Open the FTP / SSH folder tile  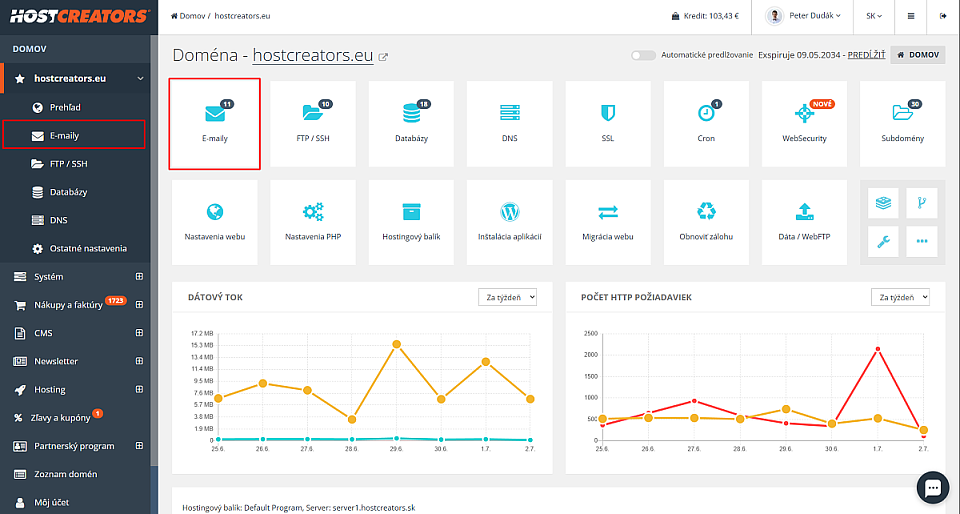click(x=313, y=124)
